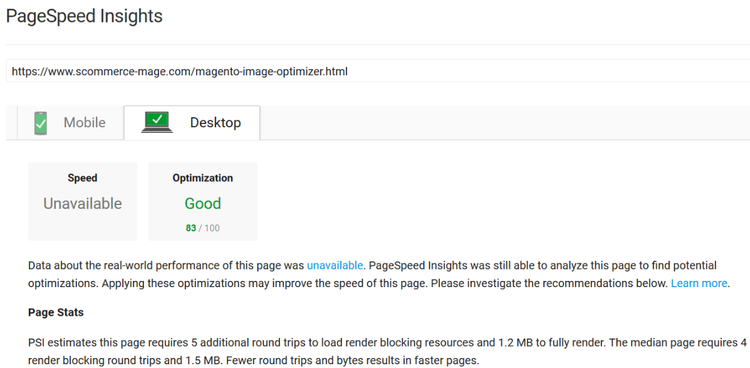
Task: Click the green mobile phone icon
Action: [41, 123]
